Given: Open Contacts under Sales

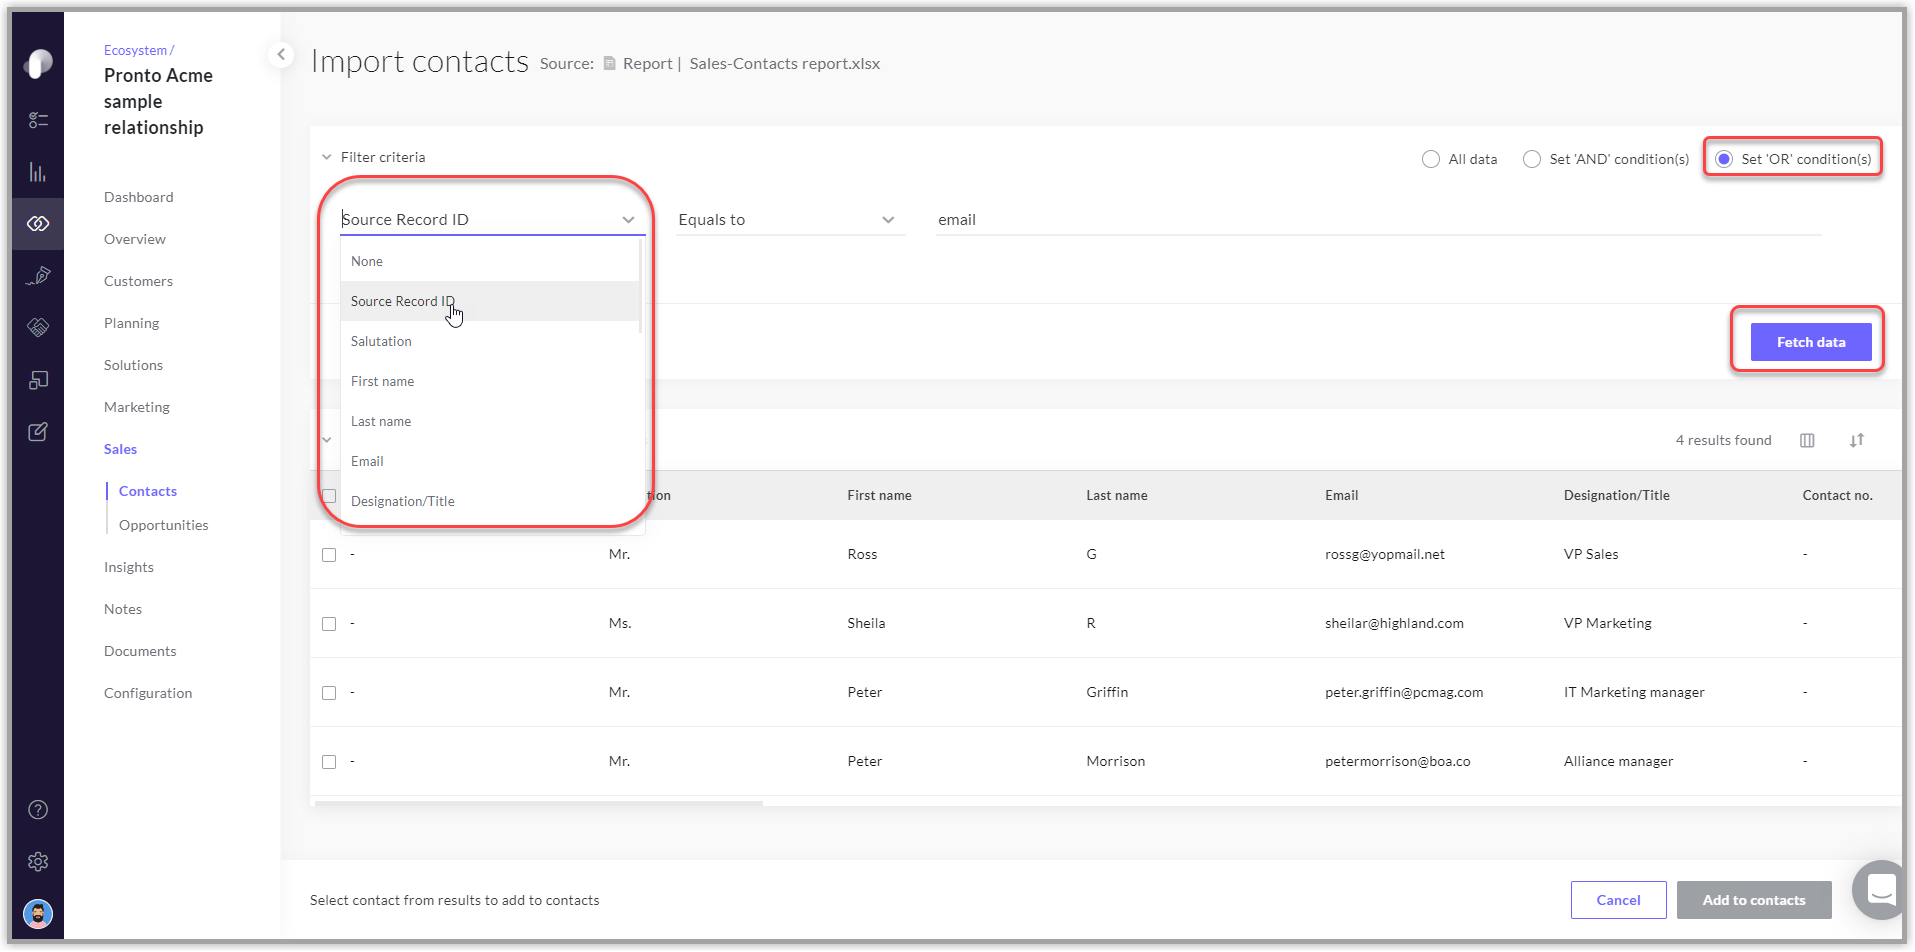Looking at the screenshot, I should 148,491.
